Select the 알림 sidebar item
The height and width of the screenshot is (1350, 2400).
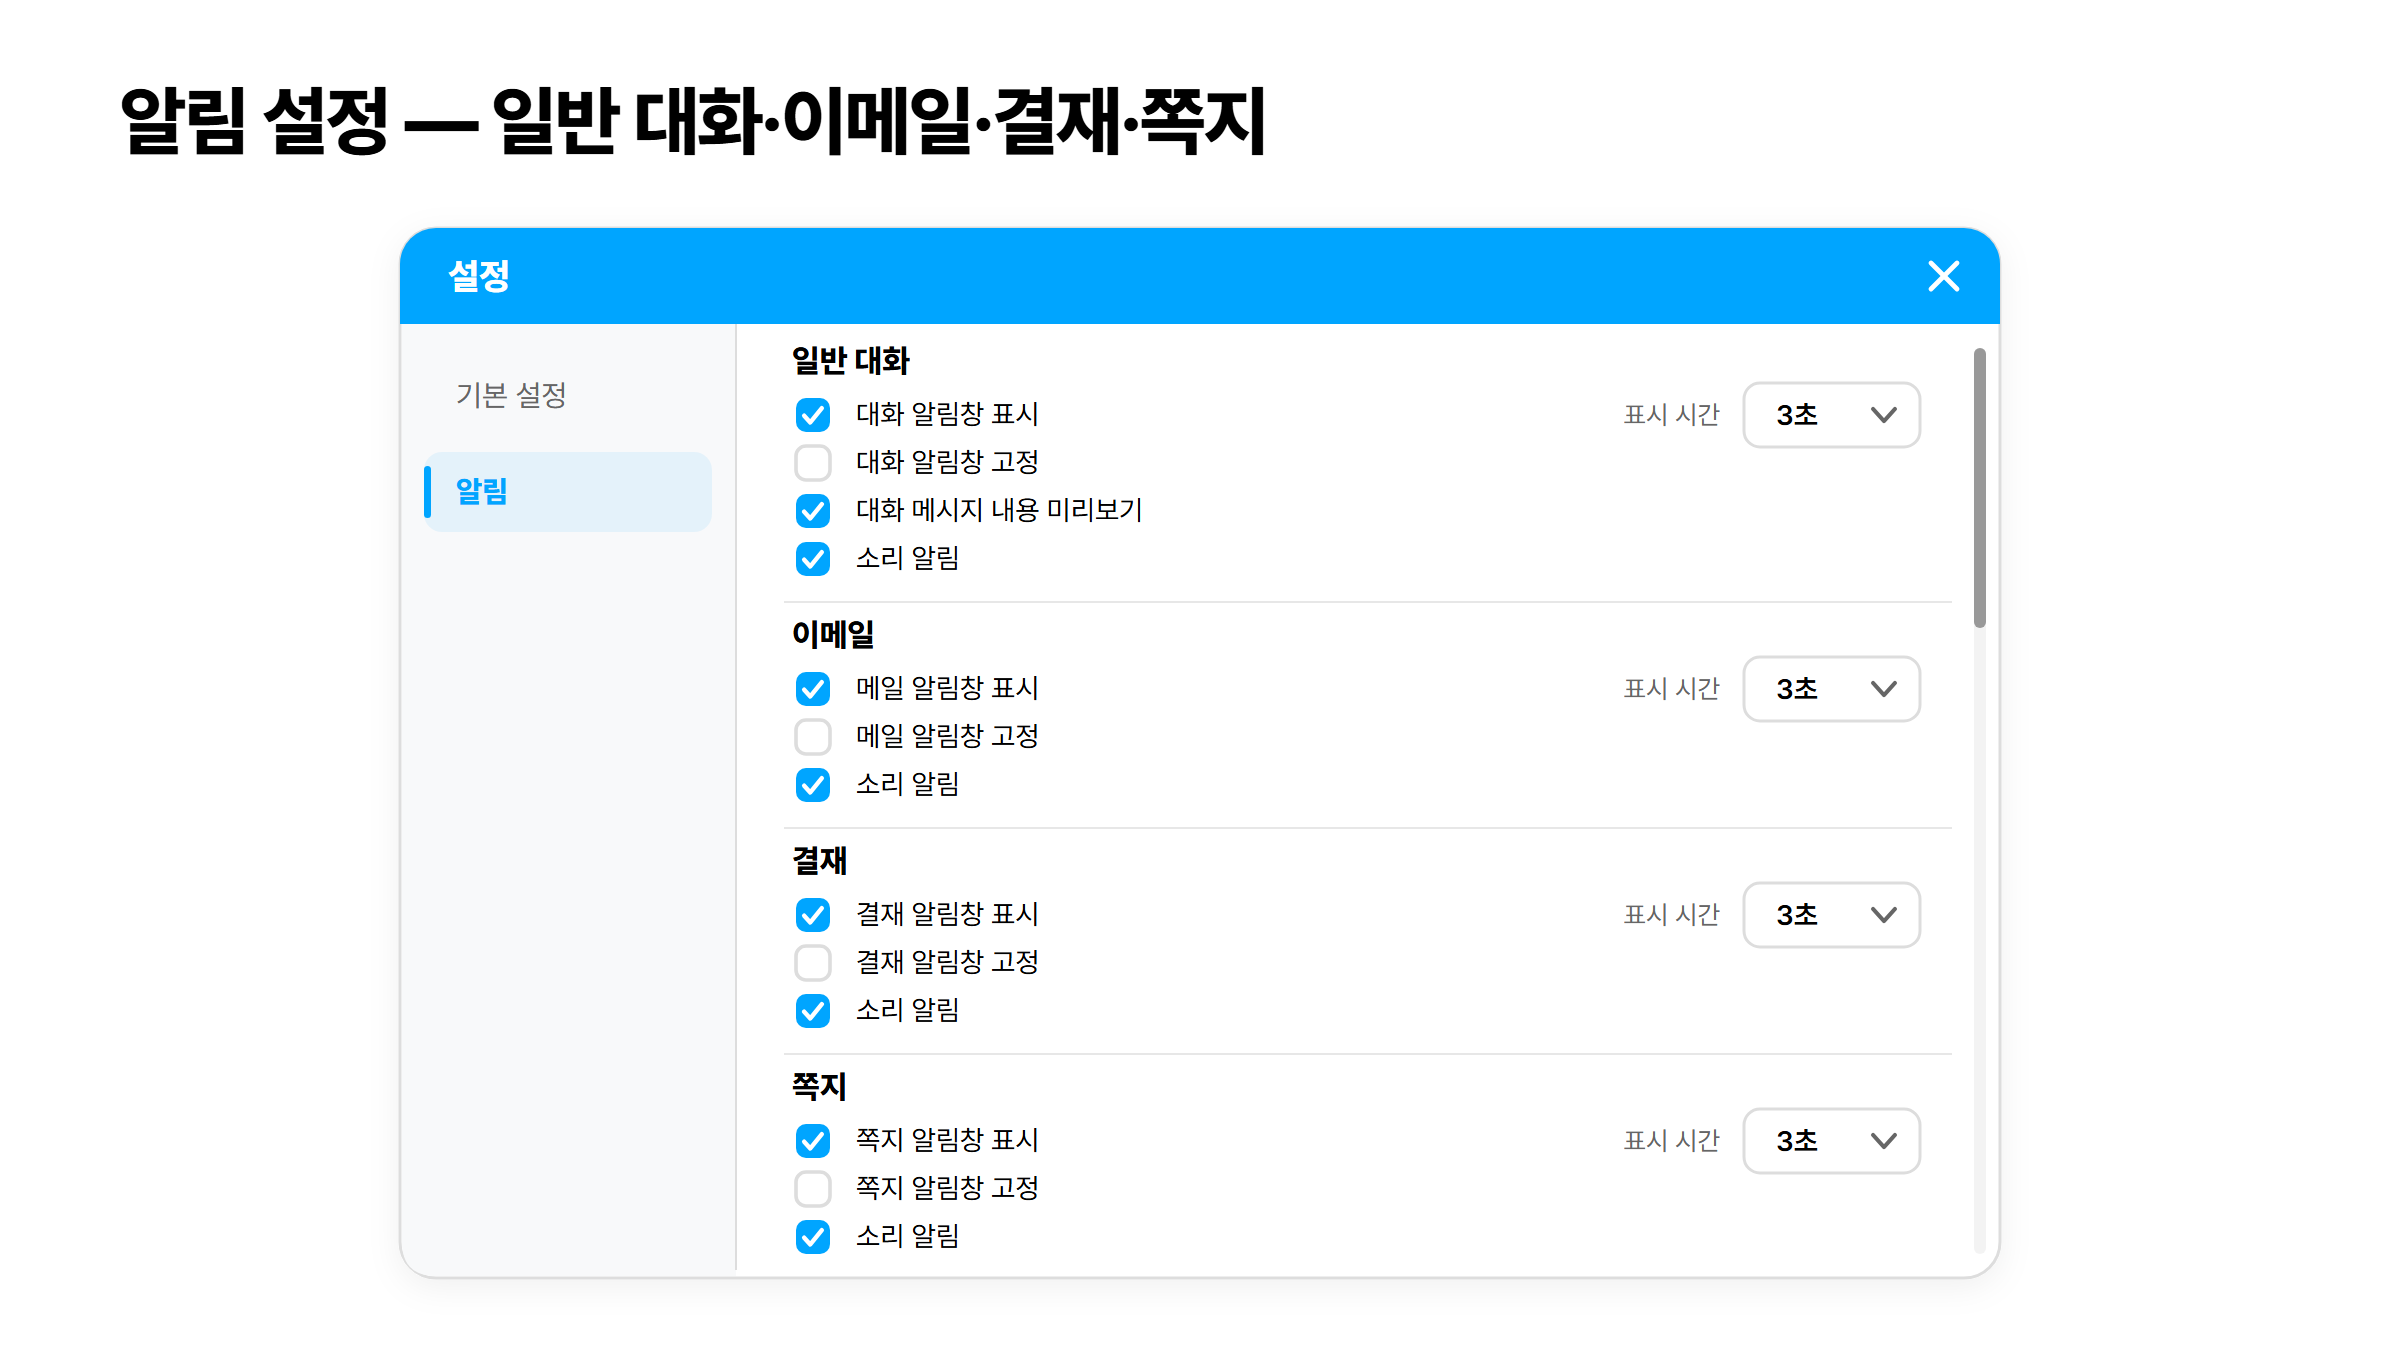click(x=568, y=492)
